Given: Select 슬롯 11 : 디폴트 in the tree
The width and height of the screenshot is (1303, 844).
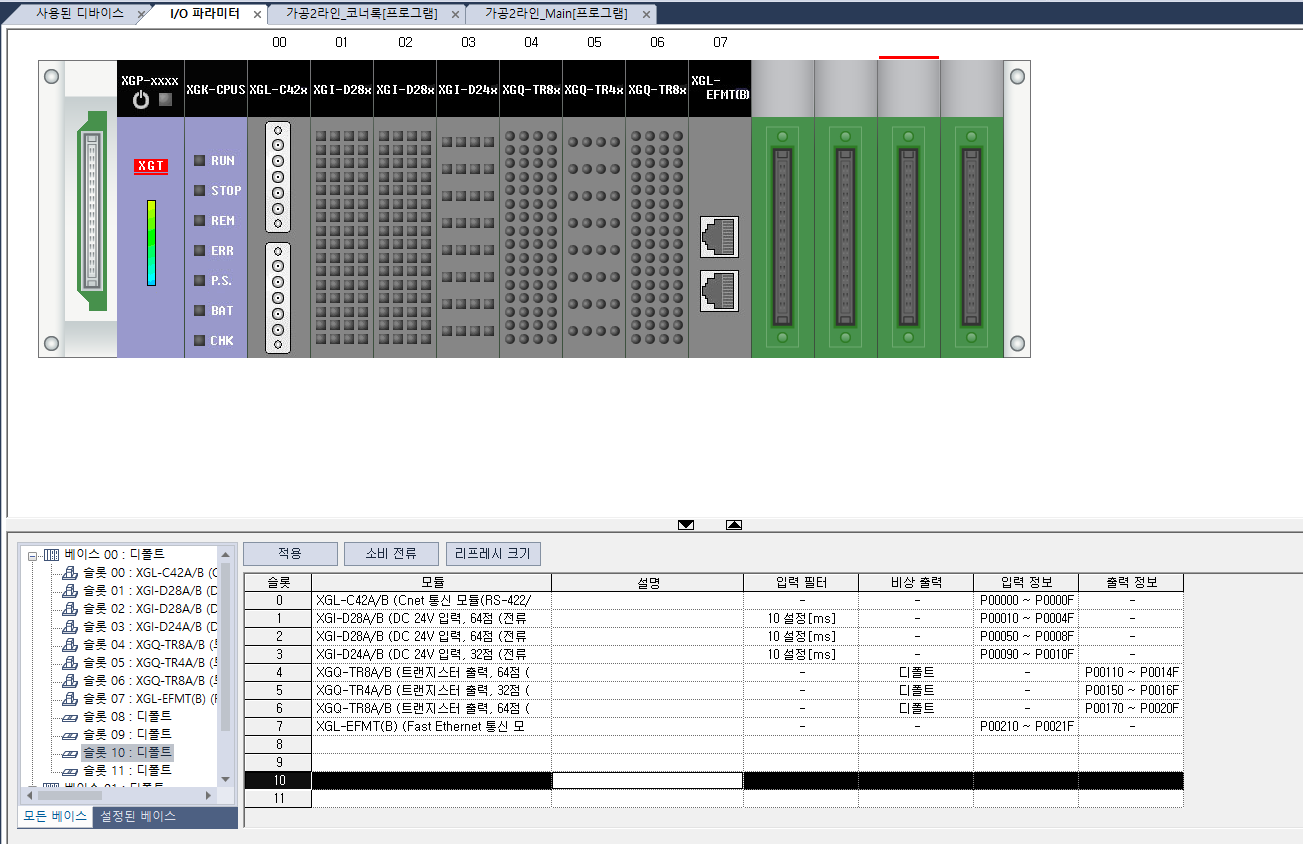Looking at the screenshot, I should (127, 770).
